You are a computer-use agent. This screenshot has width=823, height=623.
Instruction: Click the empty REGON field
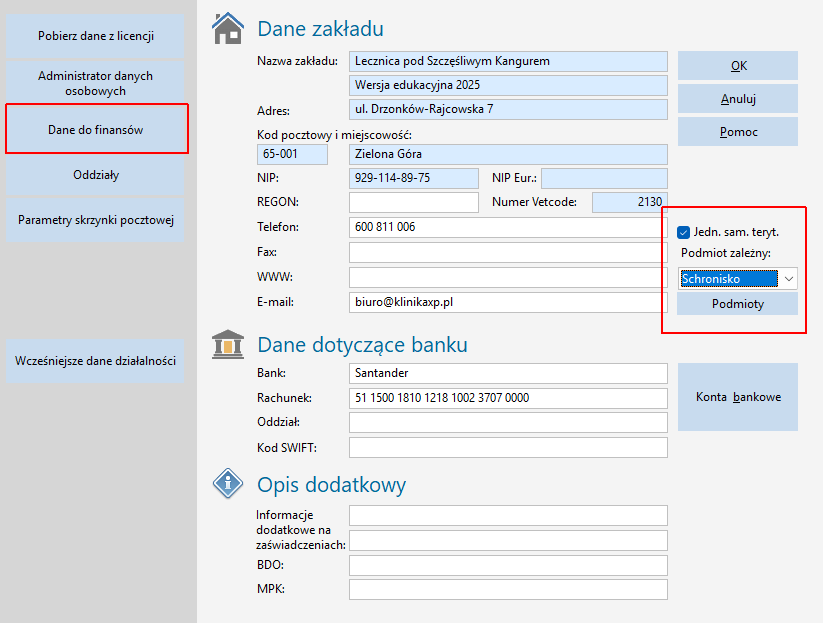(414, 203)
